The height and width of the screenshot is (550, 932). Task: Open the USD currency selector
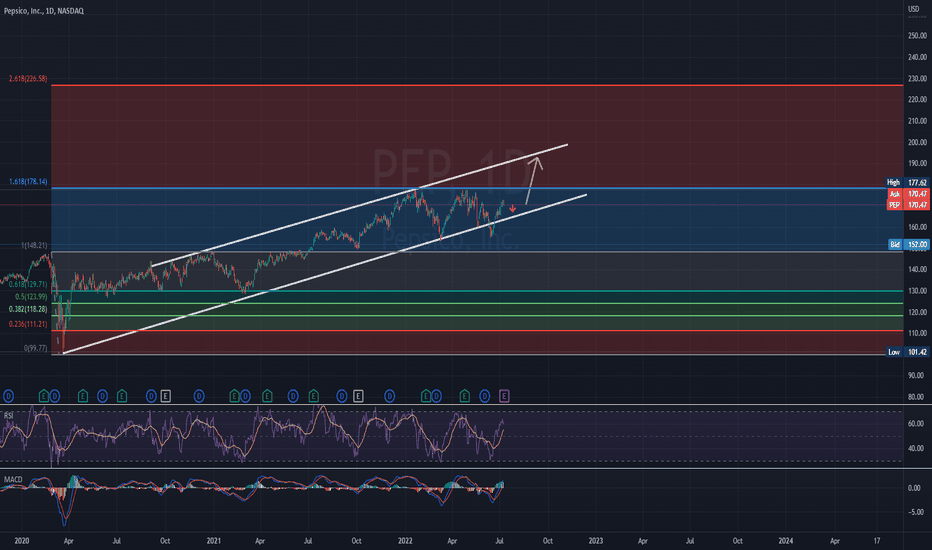(914, 9)
